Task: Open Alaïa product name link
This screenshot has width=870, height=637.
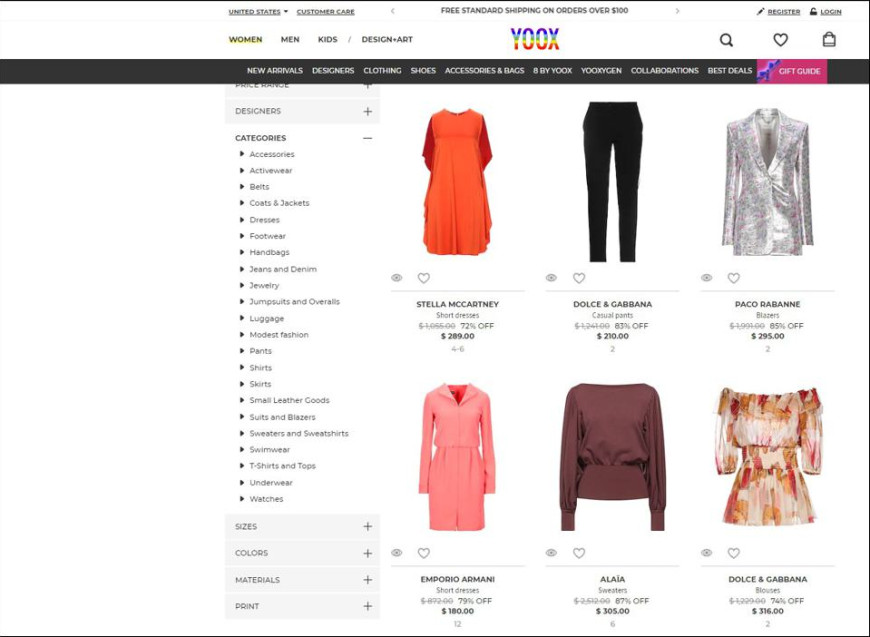Action: click(613, 579)
